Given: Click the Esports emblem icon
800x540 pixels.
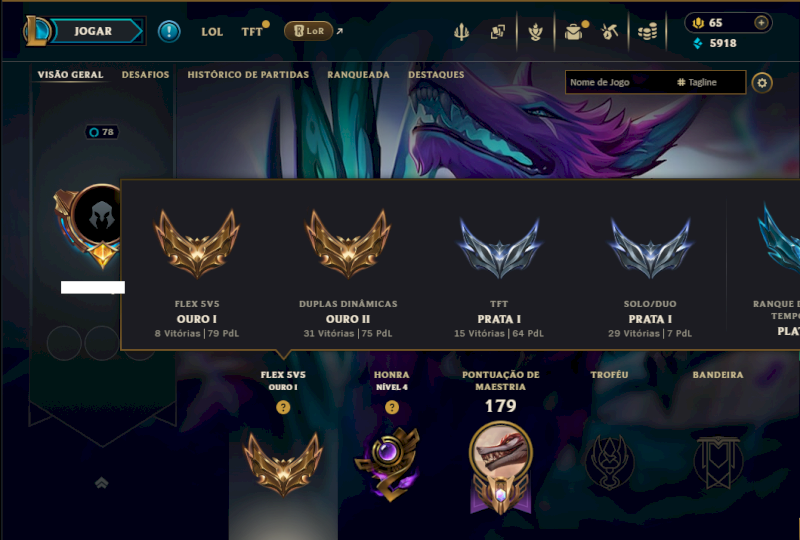Looking at the screenshot, I should 535,32.
